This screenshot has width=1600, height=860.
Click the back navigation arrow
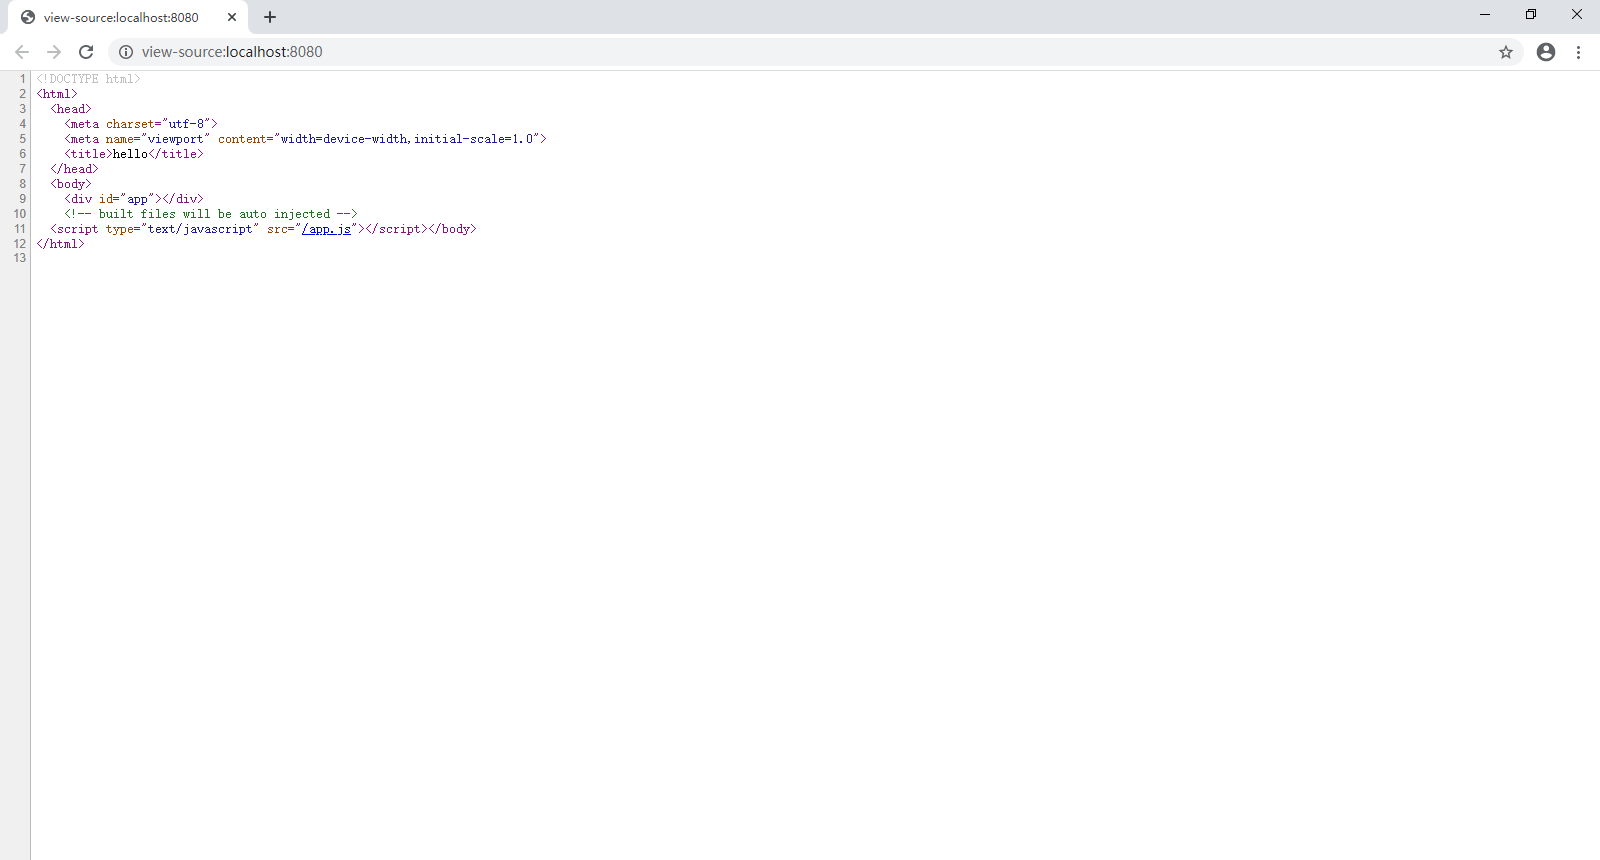click(22, 52)
